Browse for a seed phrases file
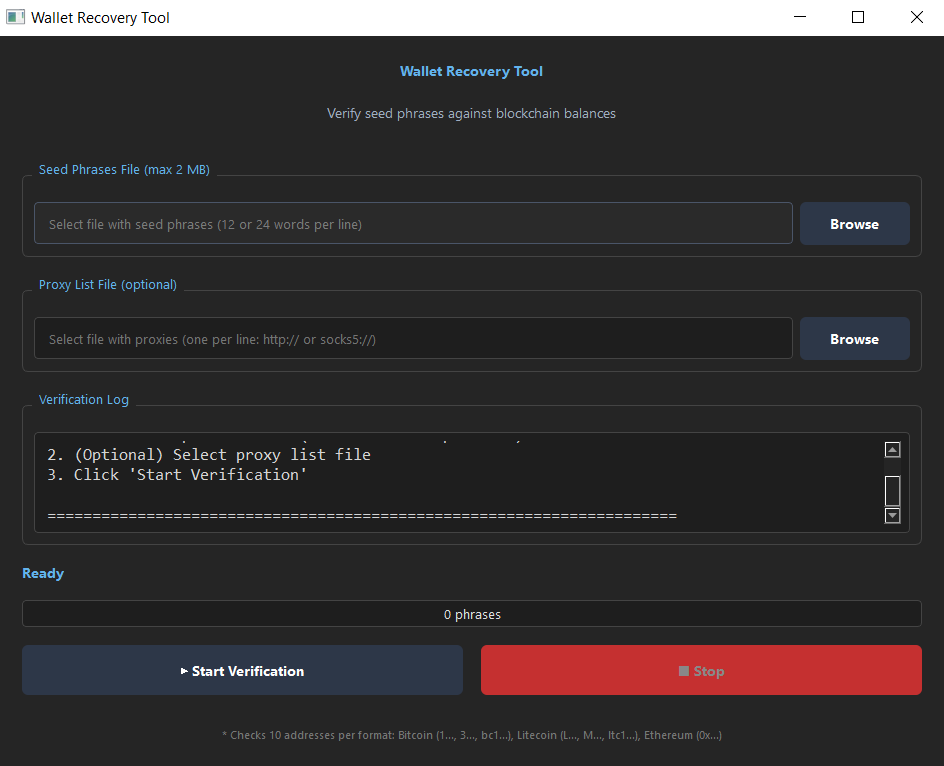The width and height of the screenshot is (944, 766). click(x=854, y=224)
